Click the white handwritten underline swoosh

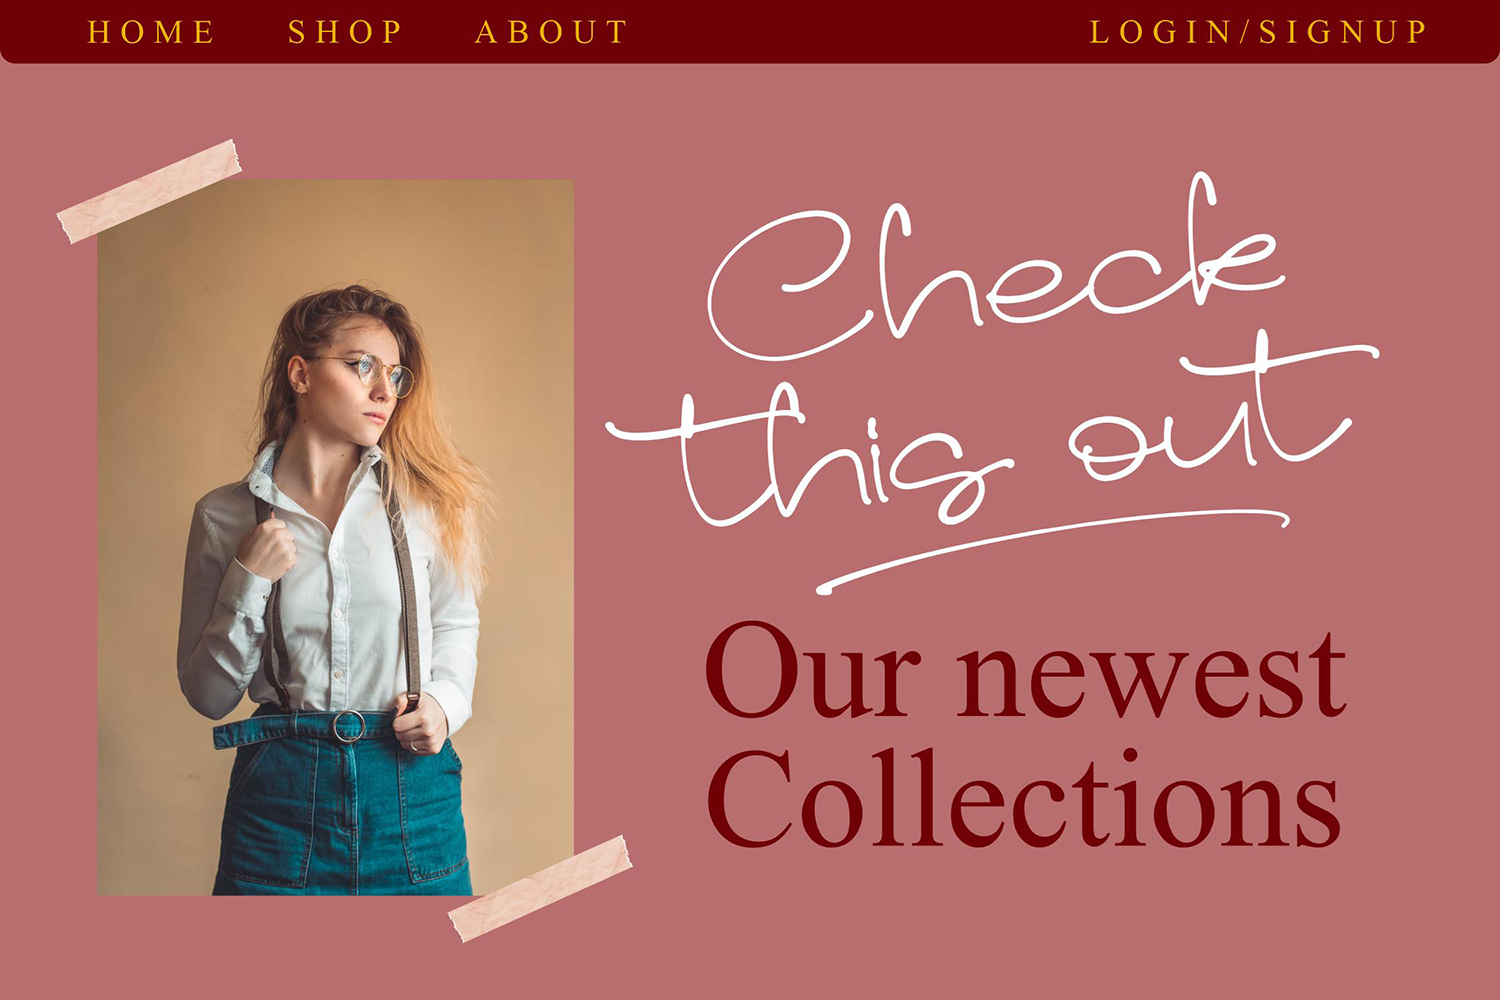point(1053,552)
